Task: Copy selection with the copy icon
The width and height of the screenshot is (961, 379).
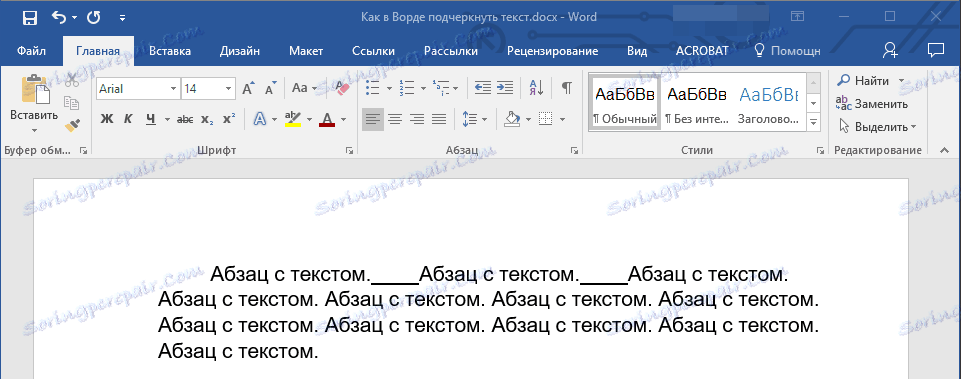Action: pyautogui.click(x=72, y=102)
